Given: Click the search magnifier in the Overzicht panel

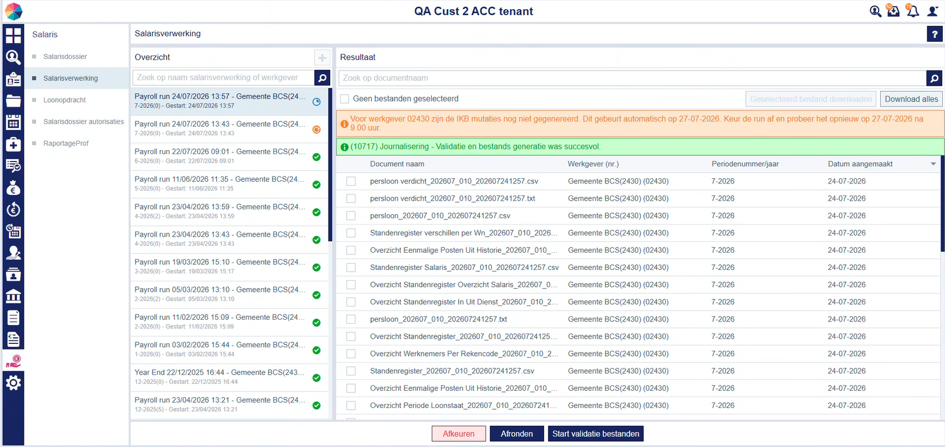Looking at the screenshot, I should click(322, 78).
